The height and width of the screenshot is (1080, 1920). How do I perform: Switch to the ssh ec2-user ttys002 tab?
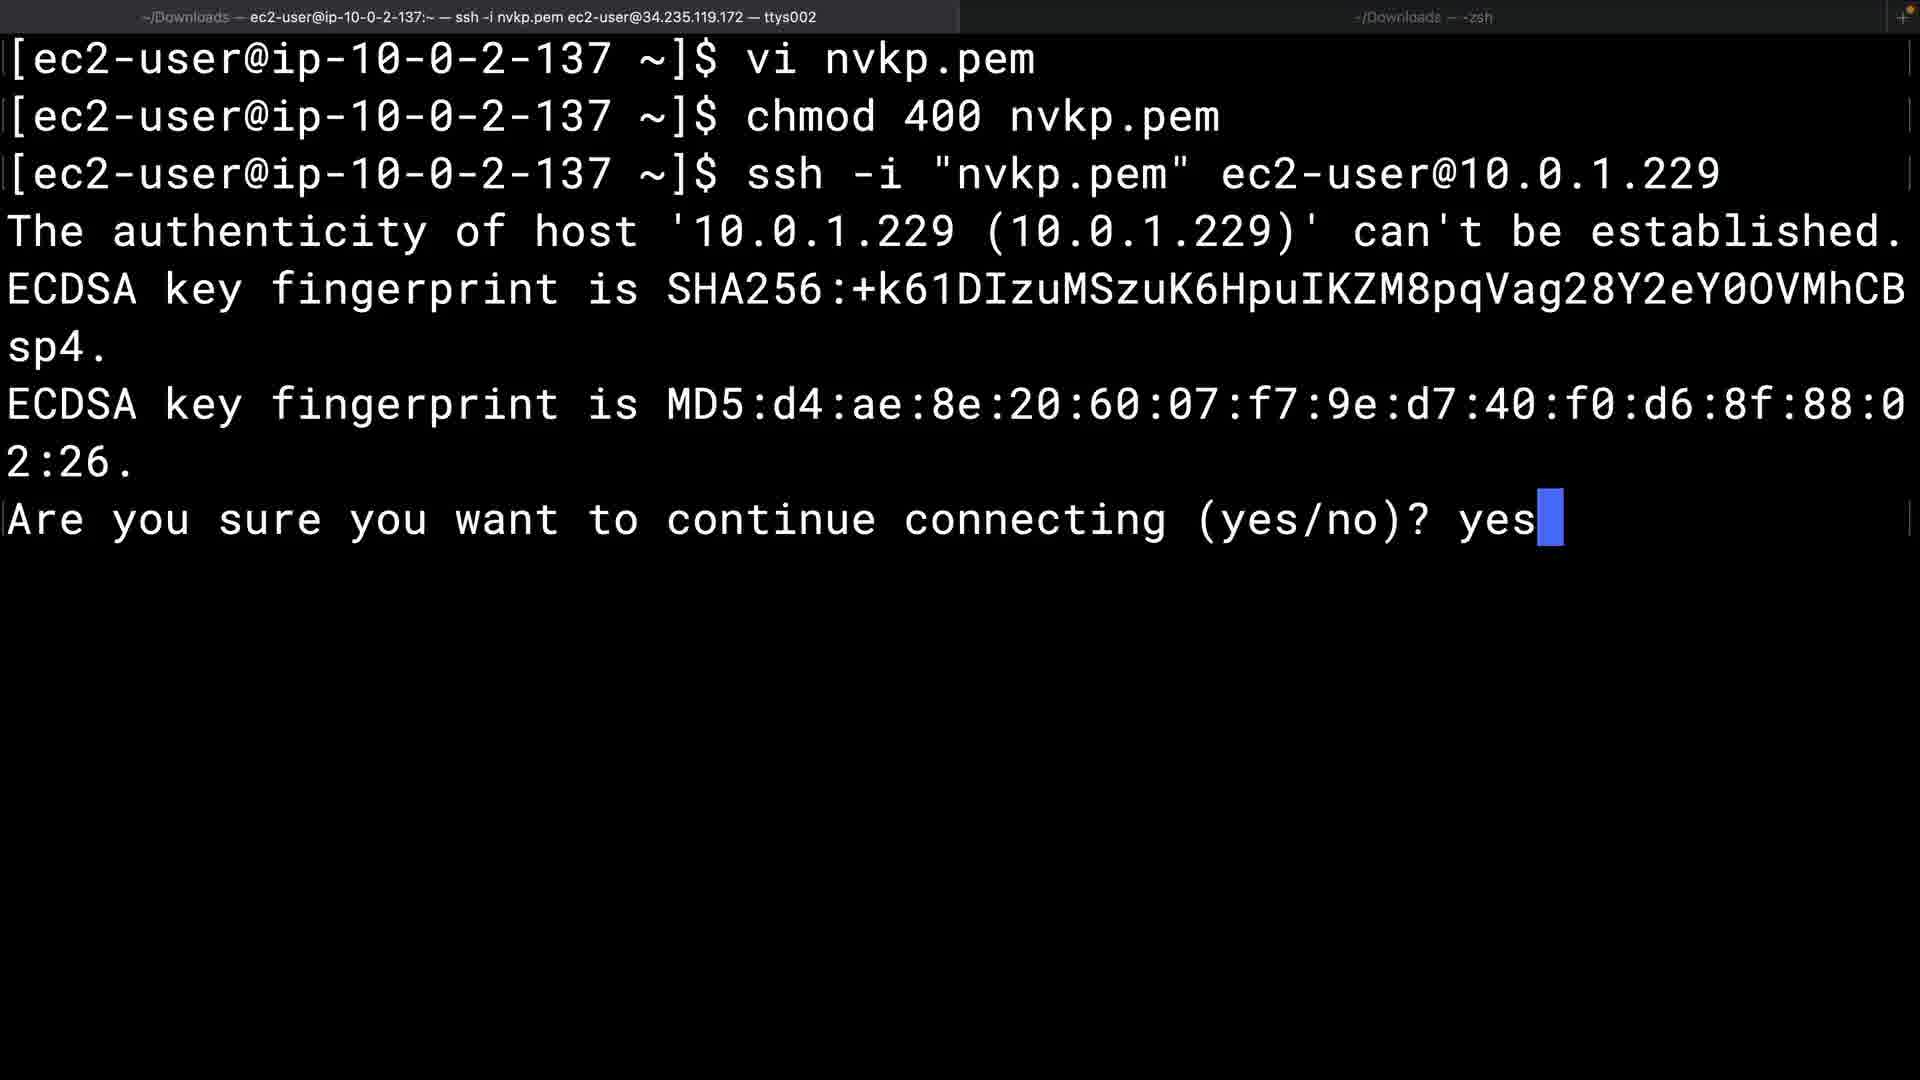click(x=479, y=17)
